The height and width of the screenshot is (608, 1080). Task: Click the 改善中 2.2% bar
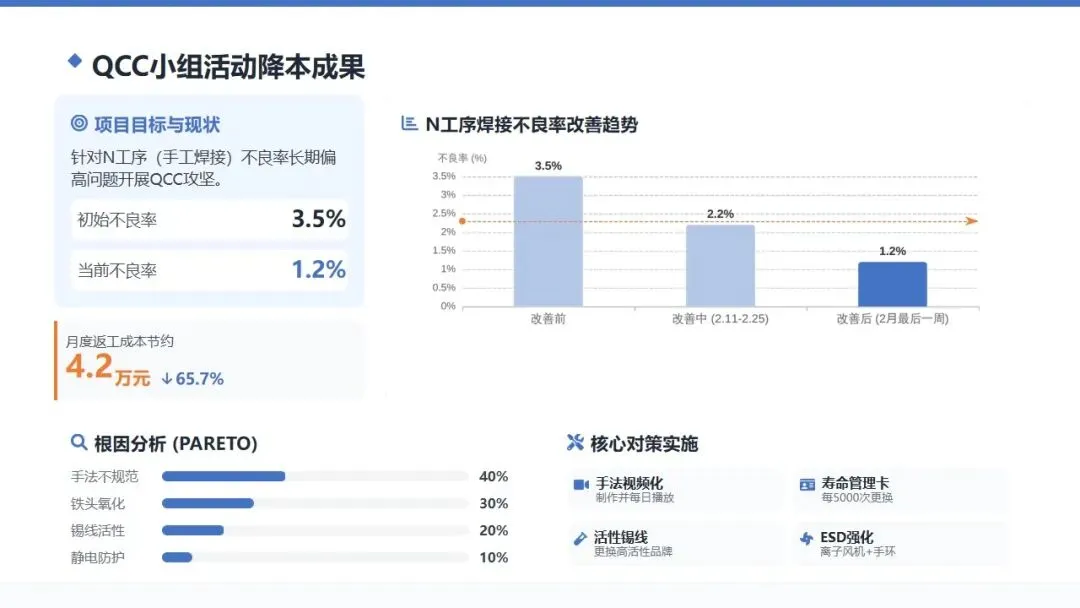point(720,265)
